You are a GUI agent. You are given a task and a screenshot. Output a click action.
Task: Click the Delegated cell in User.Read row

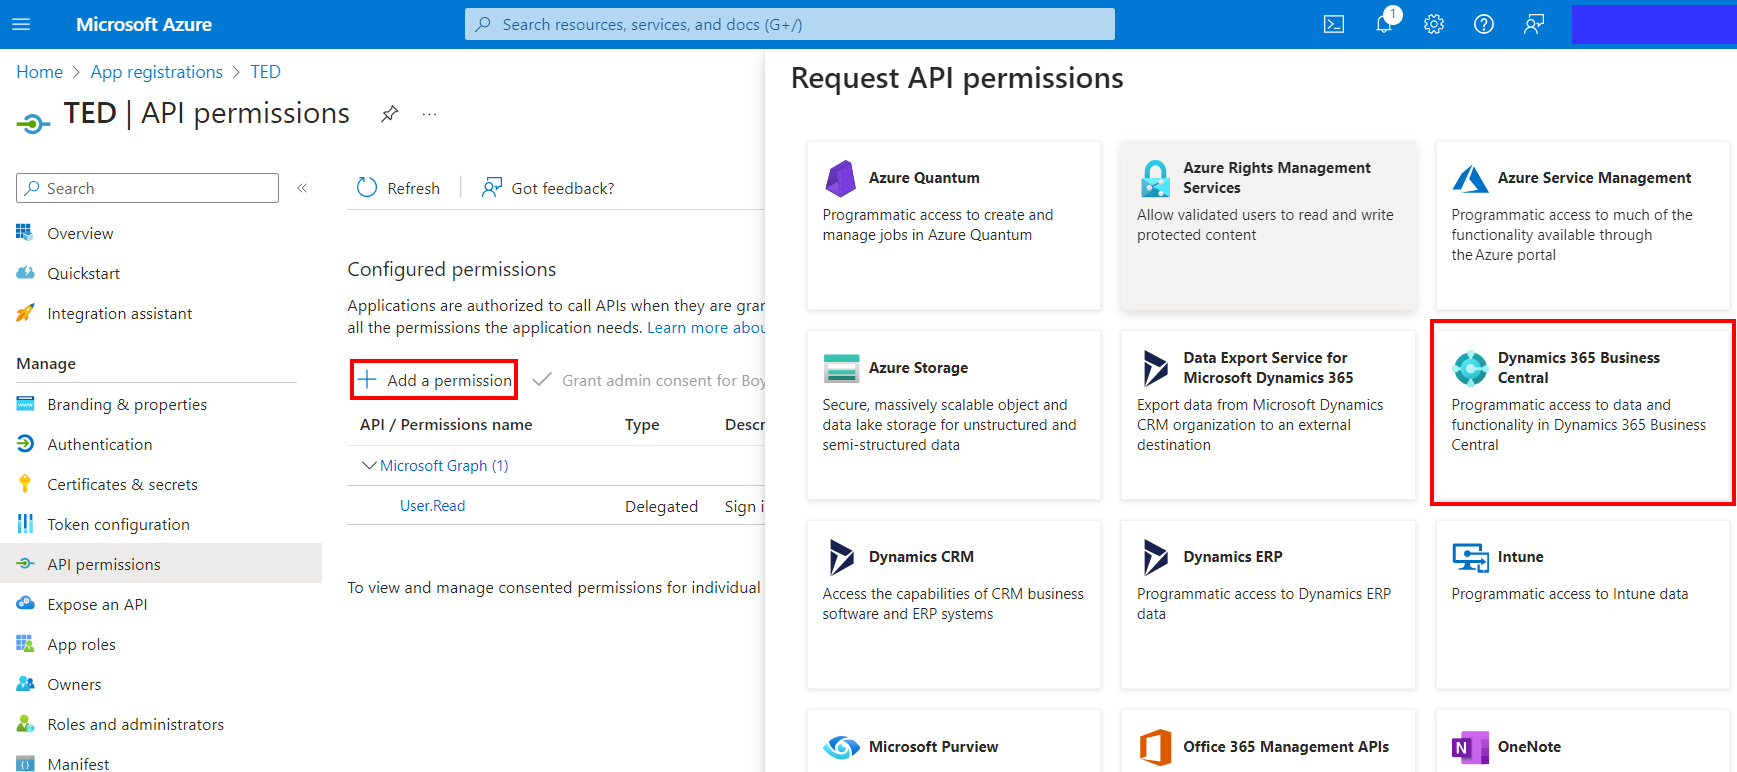coord(661,507)
